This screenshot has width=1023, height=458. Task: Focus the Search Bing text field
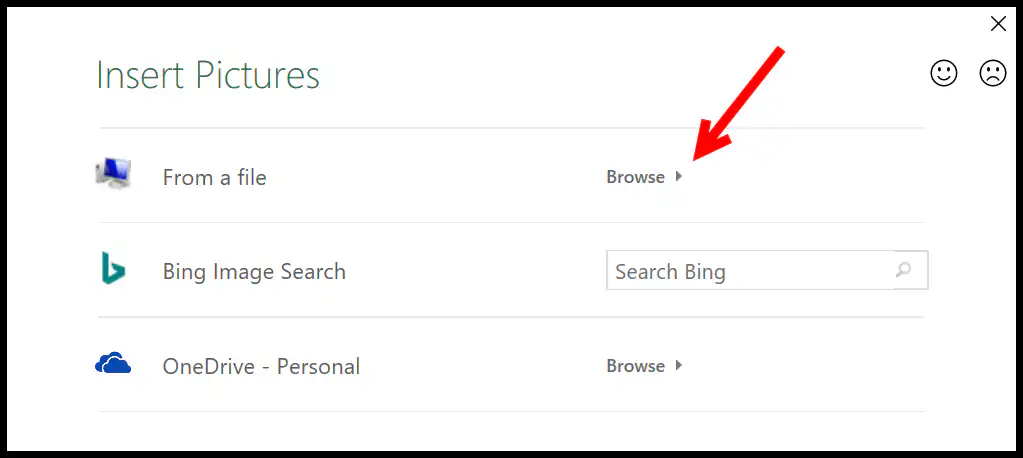[767, 270]
